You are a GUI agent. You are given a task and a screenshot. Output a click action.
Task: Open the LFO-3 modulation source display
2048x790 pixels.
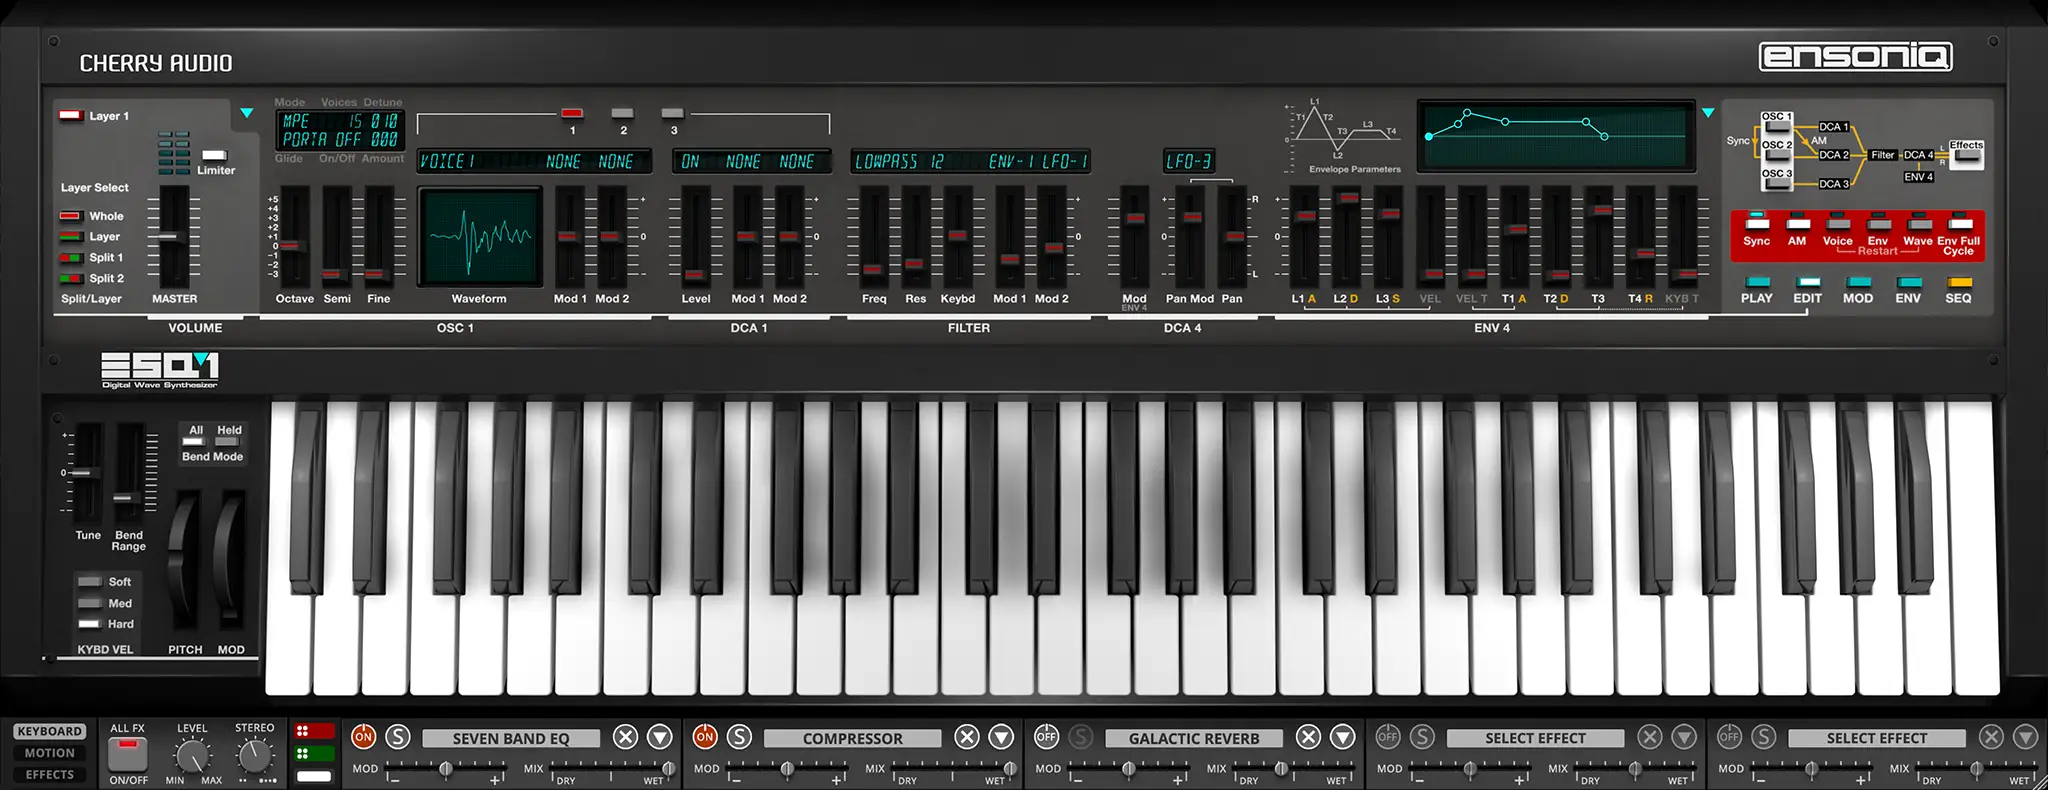coord(1189,161)
